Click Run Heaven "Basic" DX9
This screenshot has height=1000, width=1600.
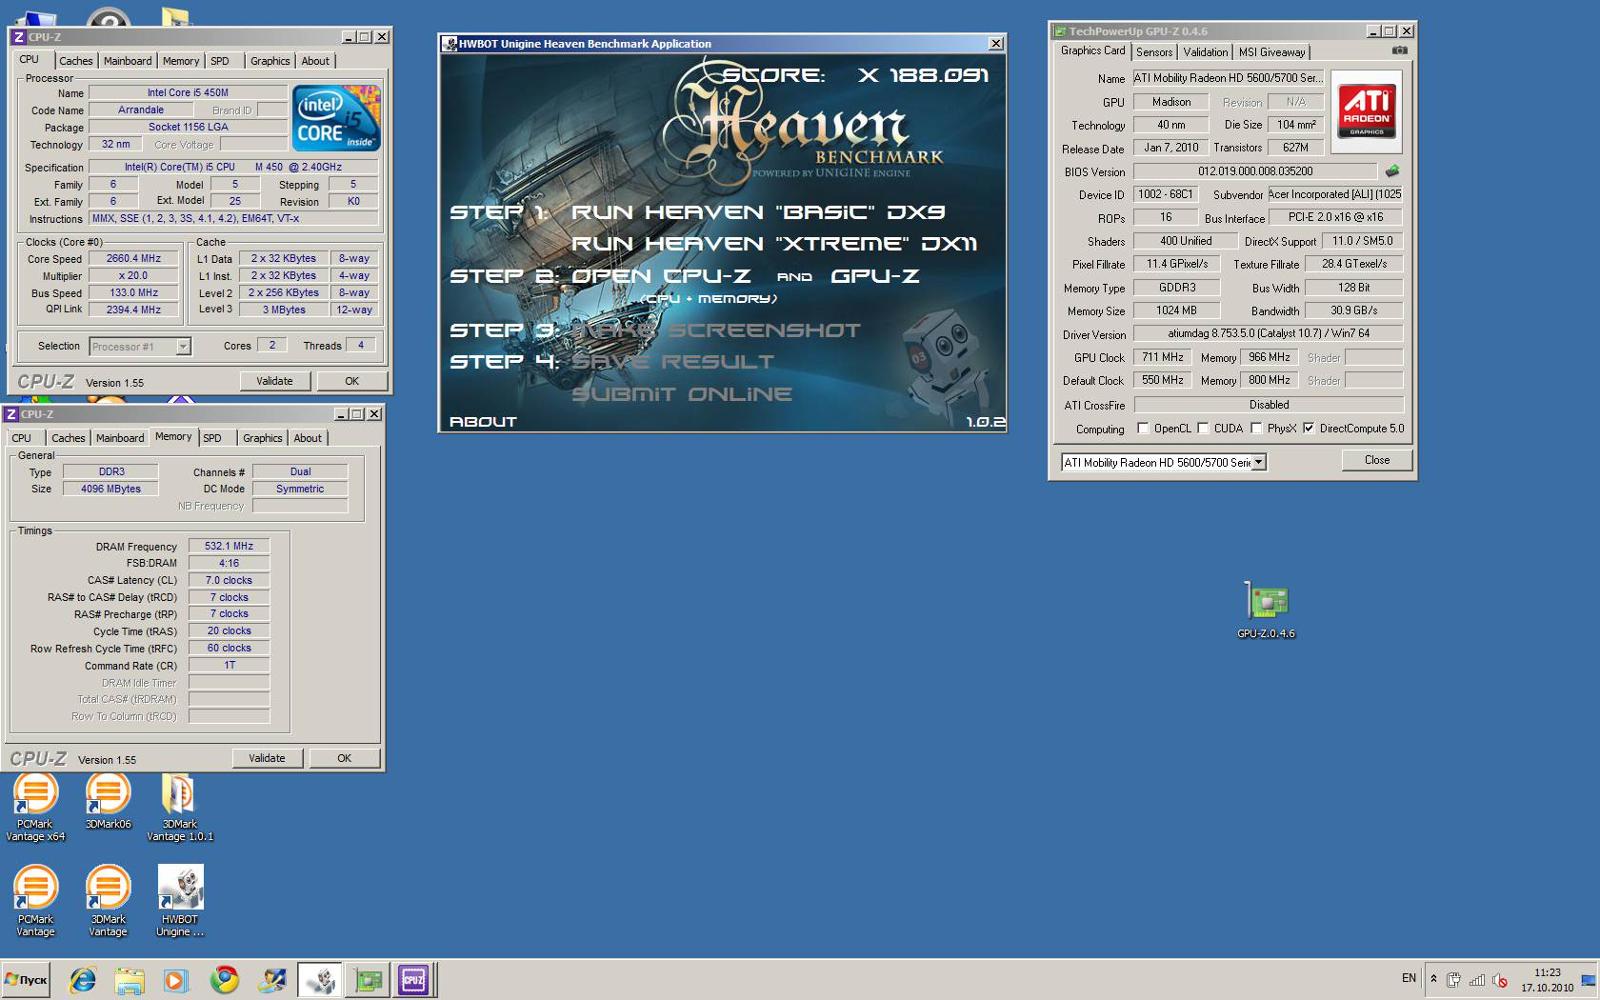click(758, 212)
